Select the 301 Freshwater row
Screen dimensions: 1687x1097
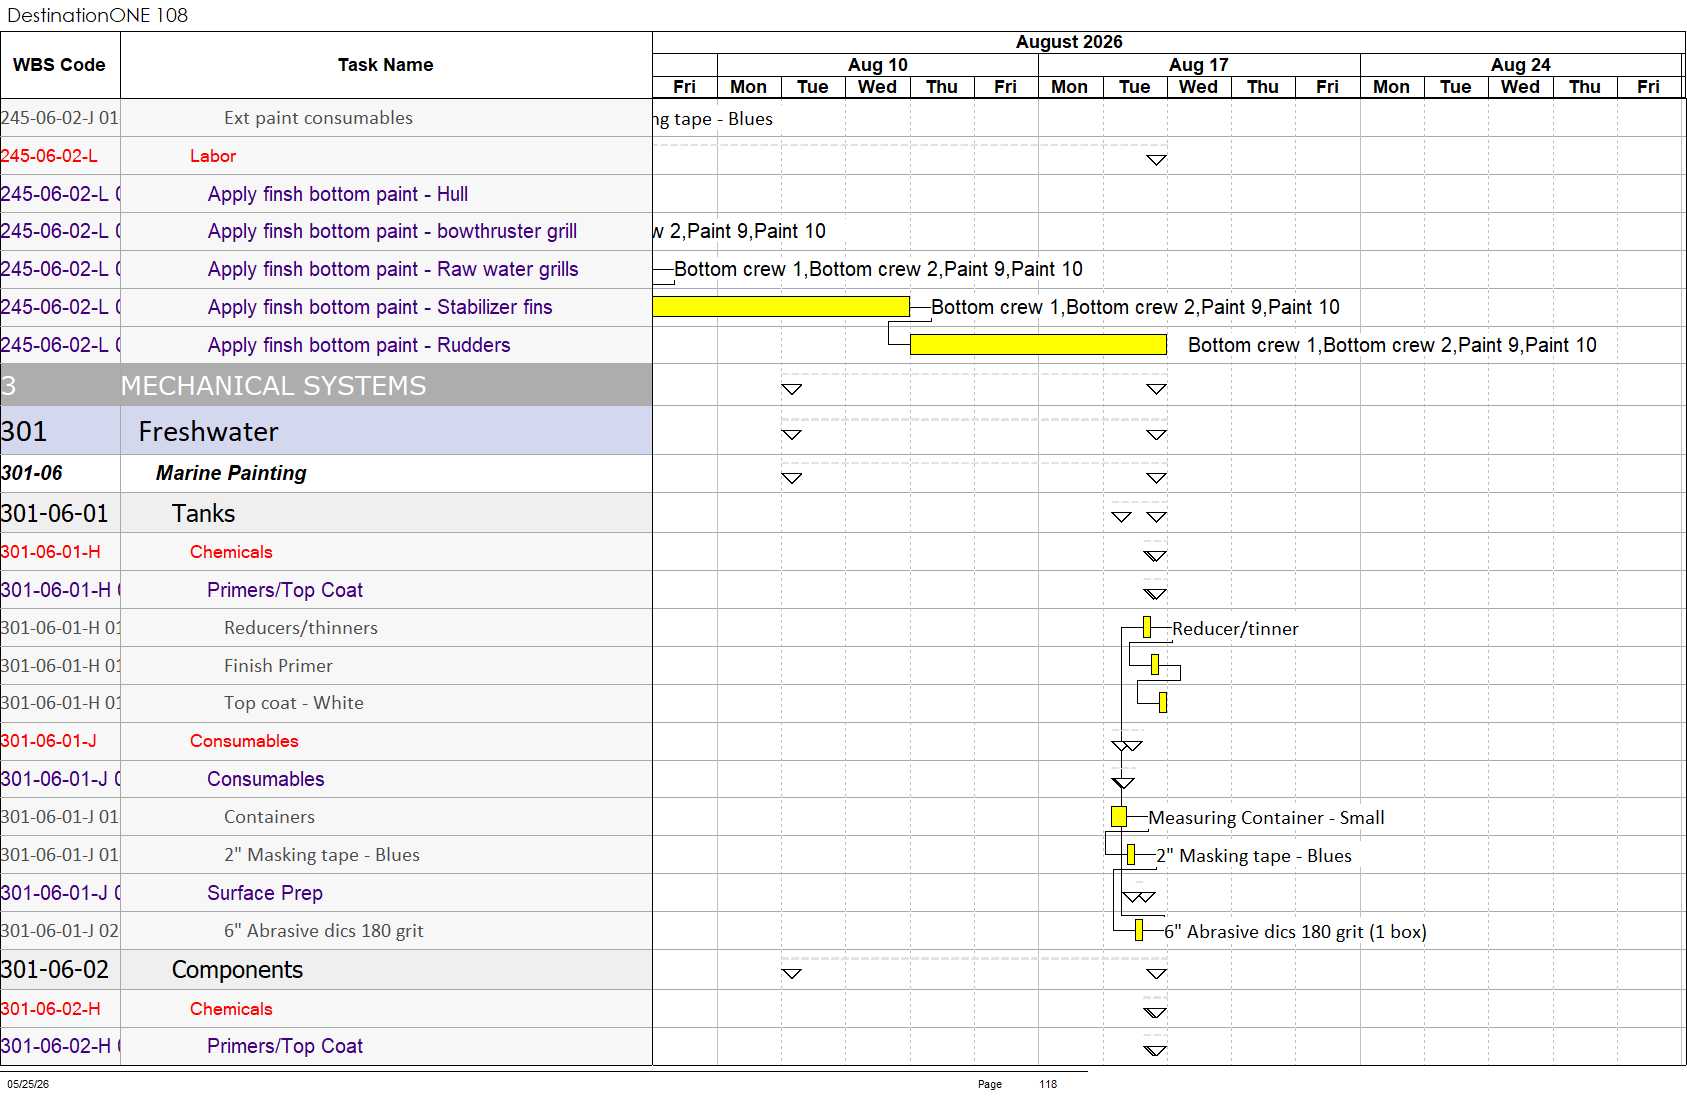click(326, 431)
